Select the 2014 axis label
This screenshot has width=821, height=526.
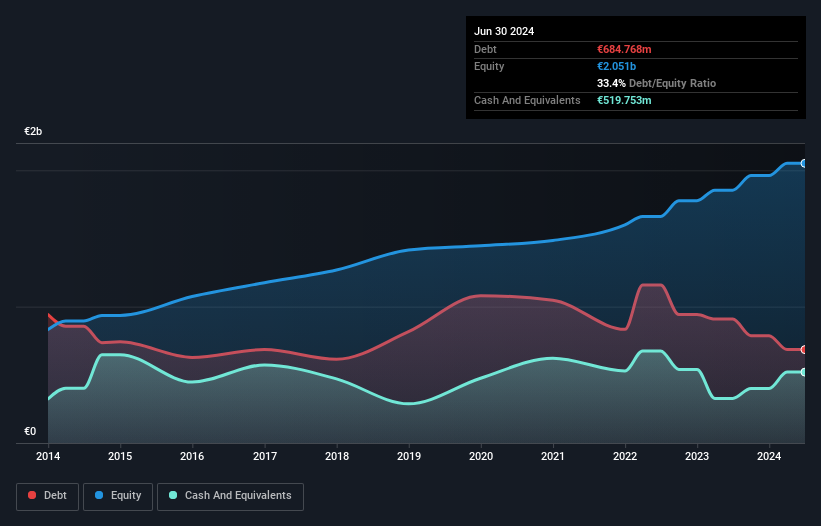[48, 456]
